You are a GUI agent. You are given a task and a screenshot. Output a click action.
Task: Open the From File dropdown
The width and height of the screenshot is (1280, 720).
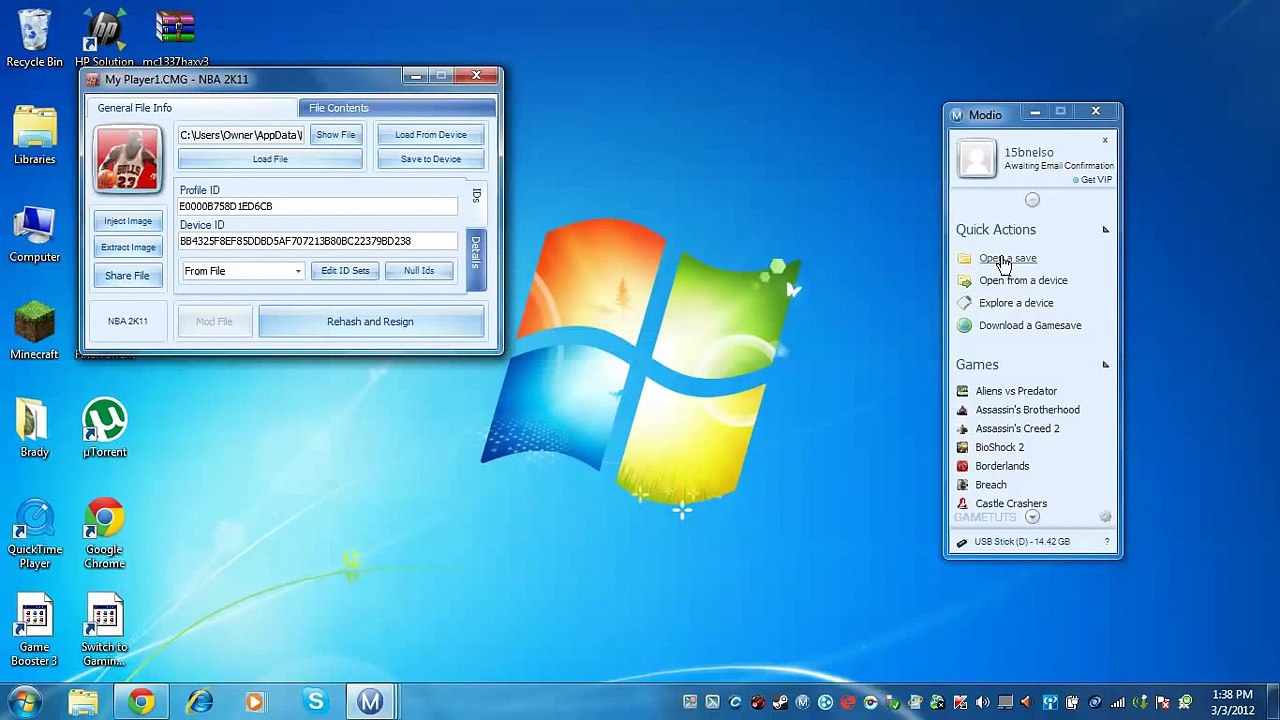tap(243, 271)
